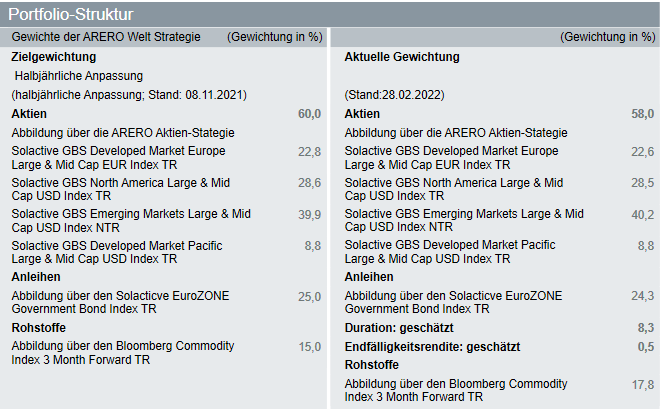The width and height of the screenshot is (664, 409).
Task: Select the Emerging Markets target weight 39,9
Action: coord(309,215)
